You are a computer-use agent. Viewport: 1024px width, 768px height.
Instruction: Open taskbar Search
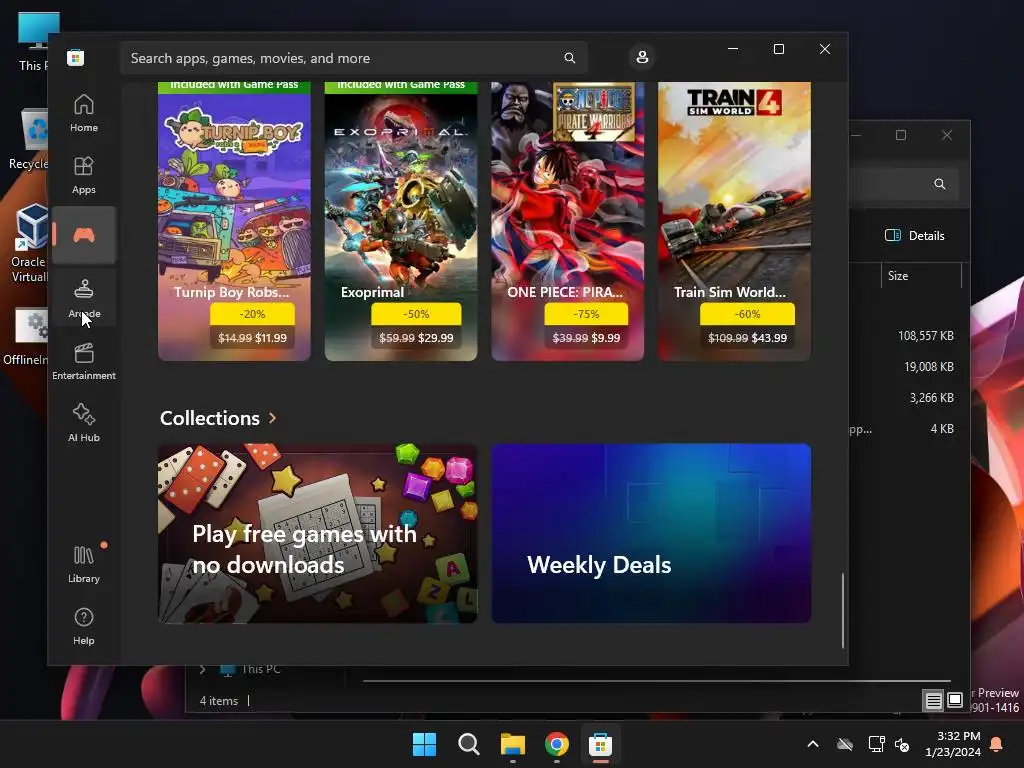point(468,744)
